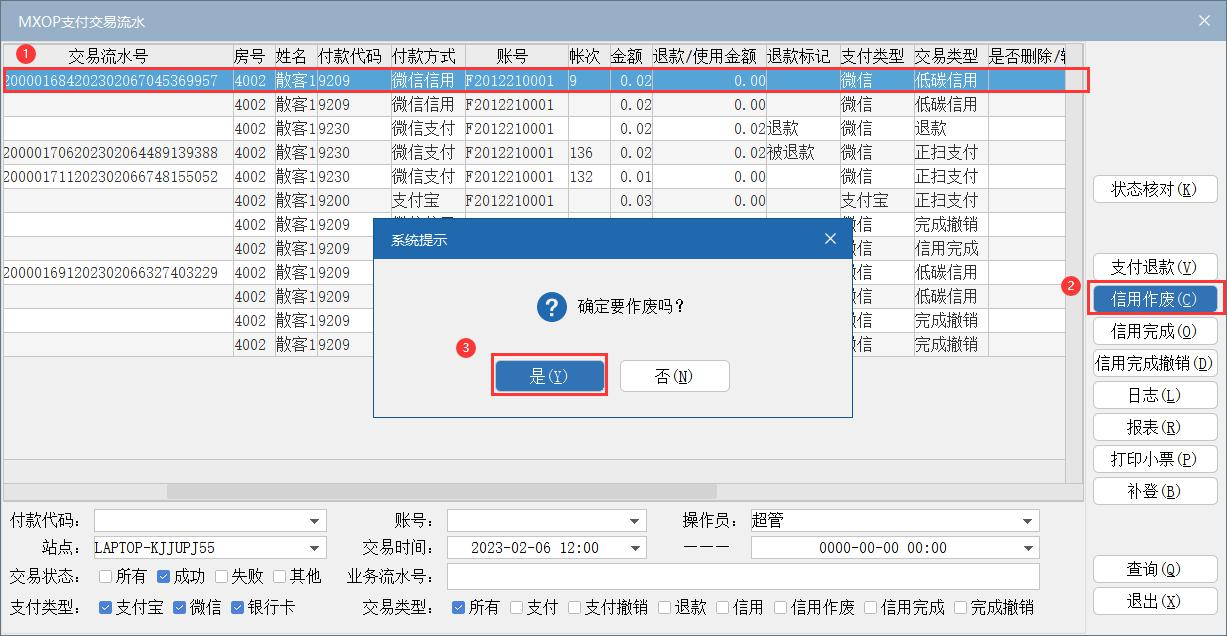Click the 打印小票(P) print receipt button
Screen dimensions: 1227x636
coord(1155,459)
